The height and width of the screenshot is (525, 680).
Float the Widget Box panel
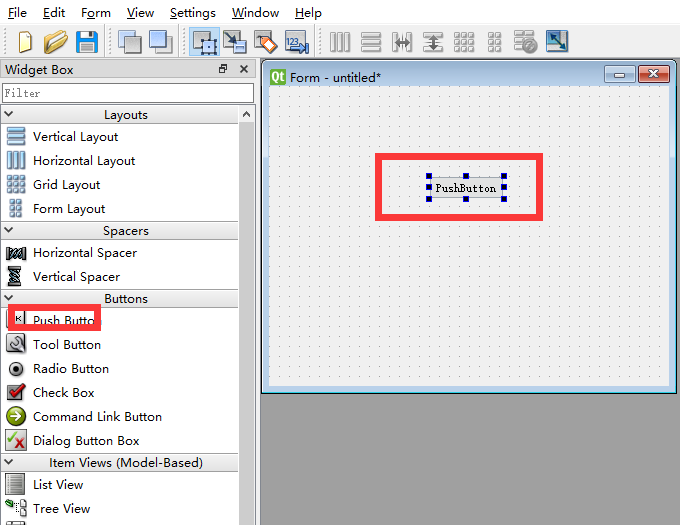[x=224, y=70]
